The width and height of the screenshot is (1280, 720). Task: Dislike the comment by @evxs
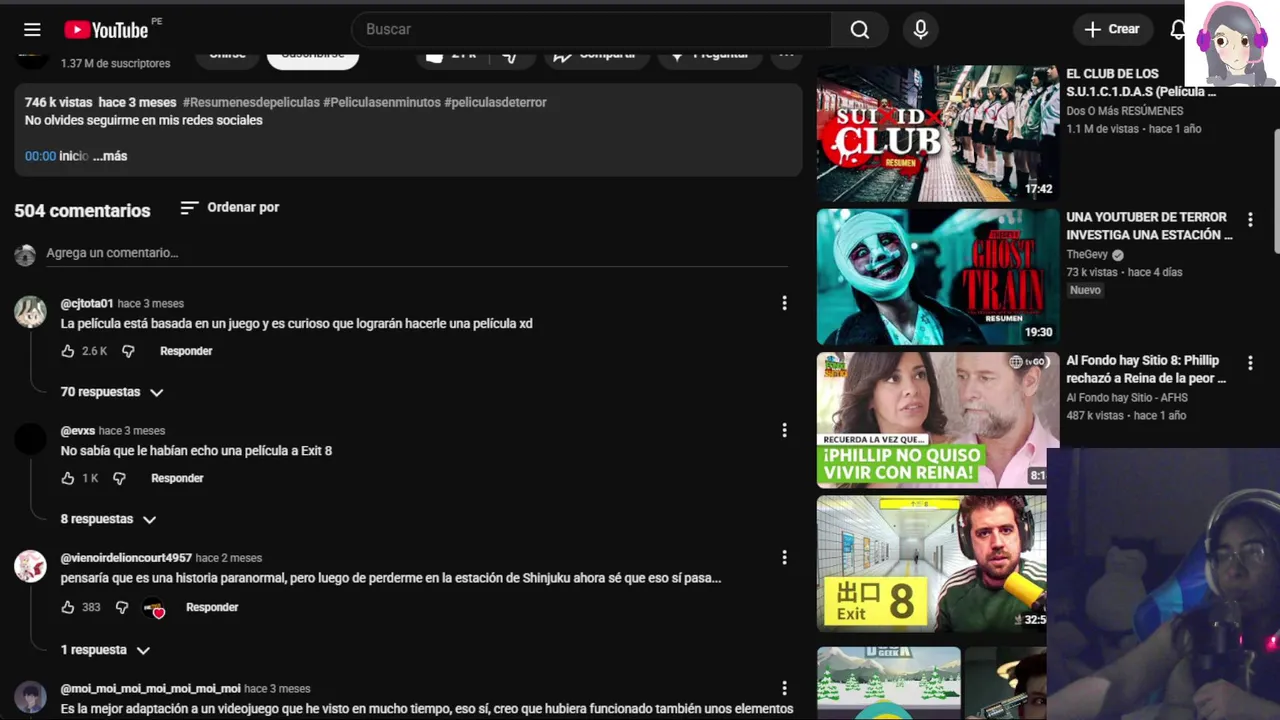tap(119, 478)
